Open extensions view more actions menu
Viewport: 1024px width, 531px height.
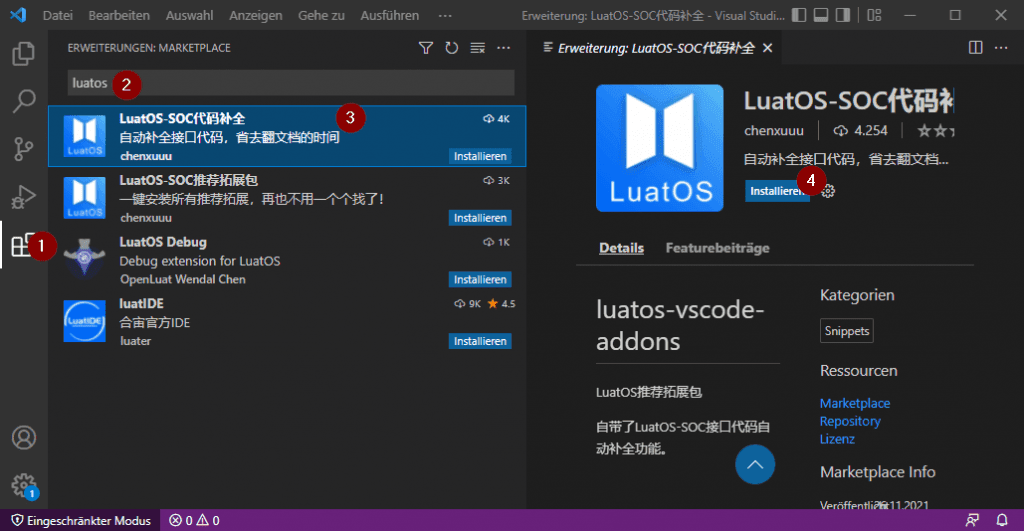click(503, 48)
